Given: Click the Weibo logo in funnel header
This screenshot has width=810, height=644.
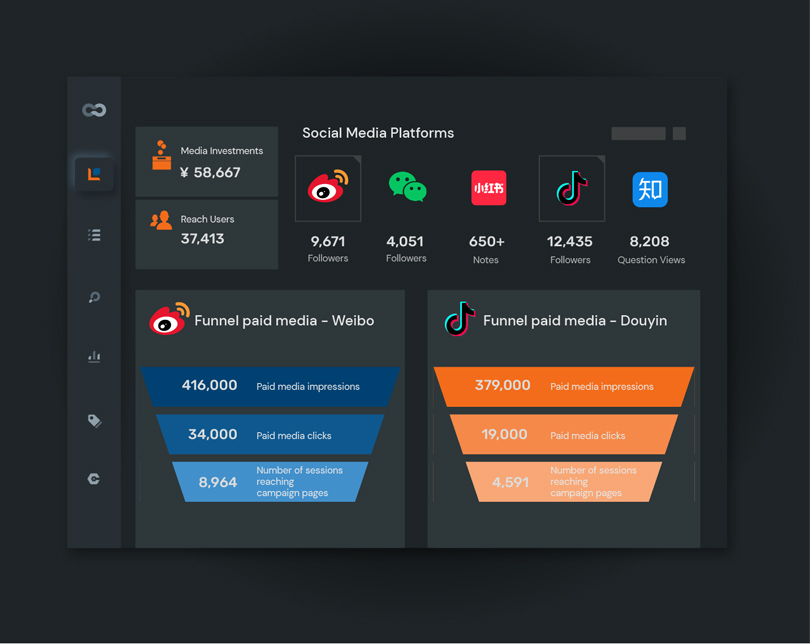Looking at the screenshot, I should 169,319.
